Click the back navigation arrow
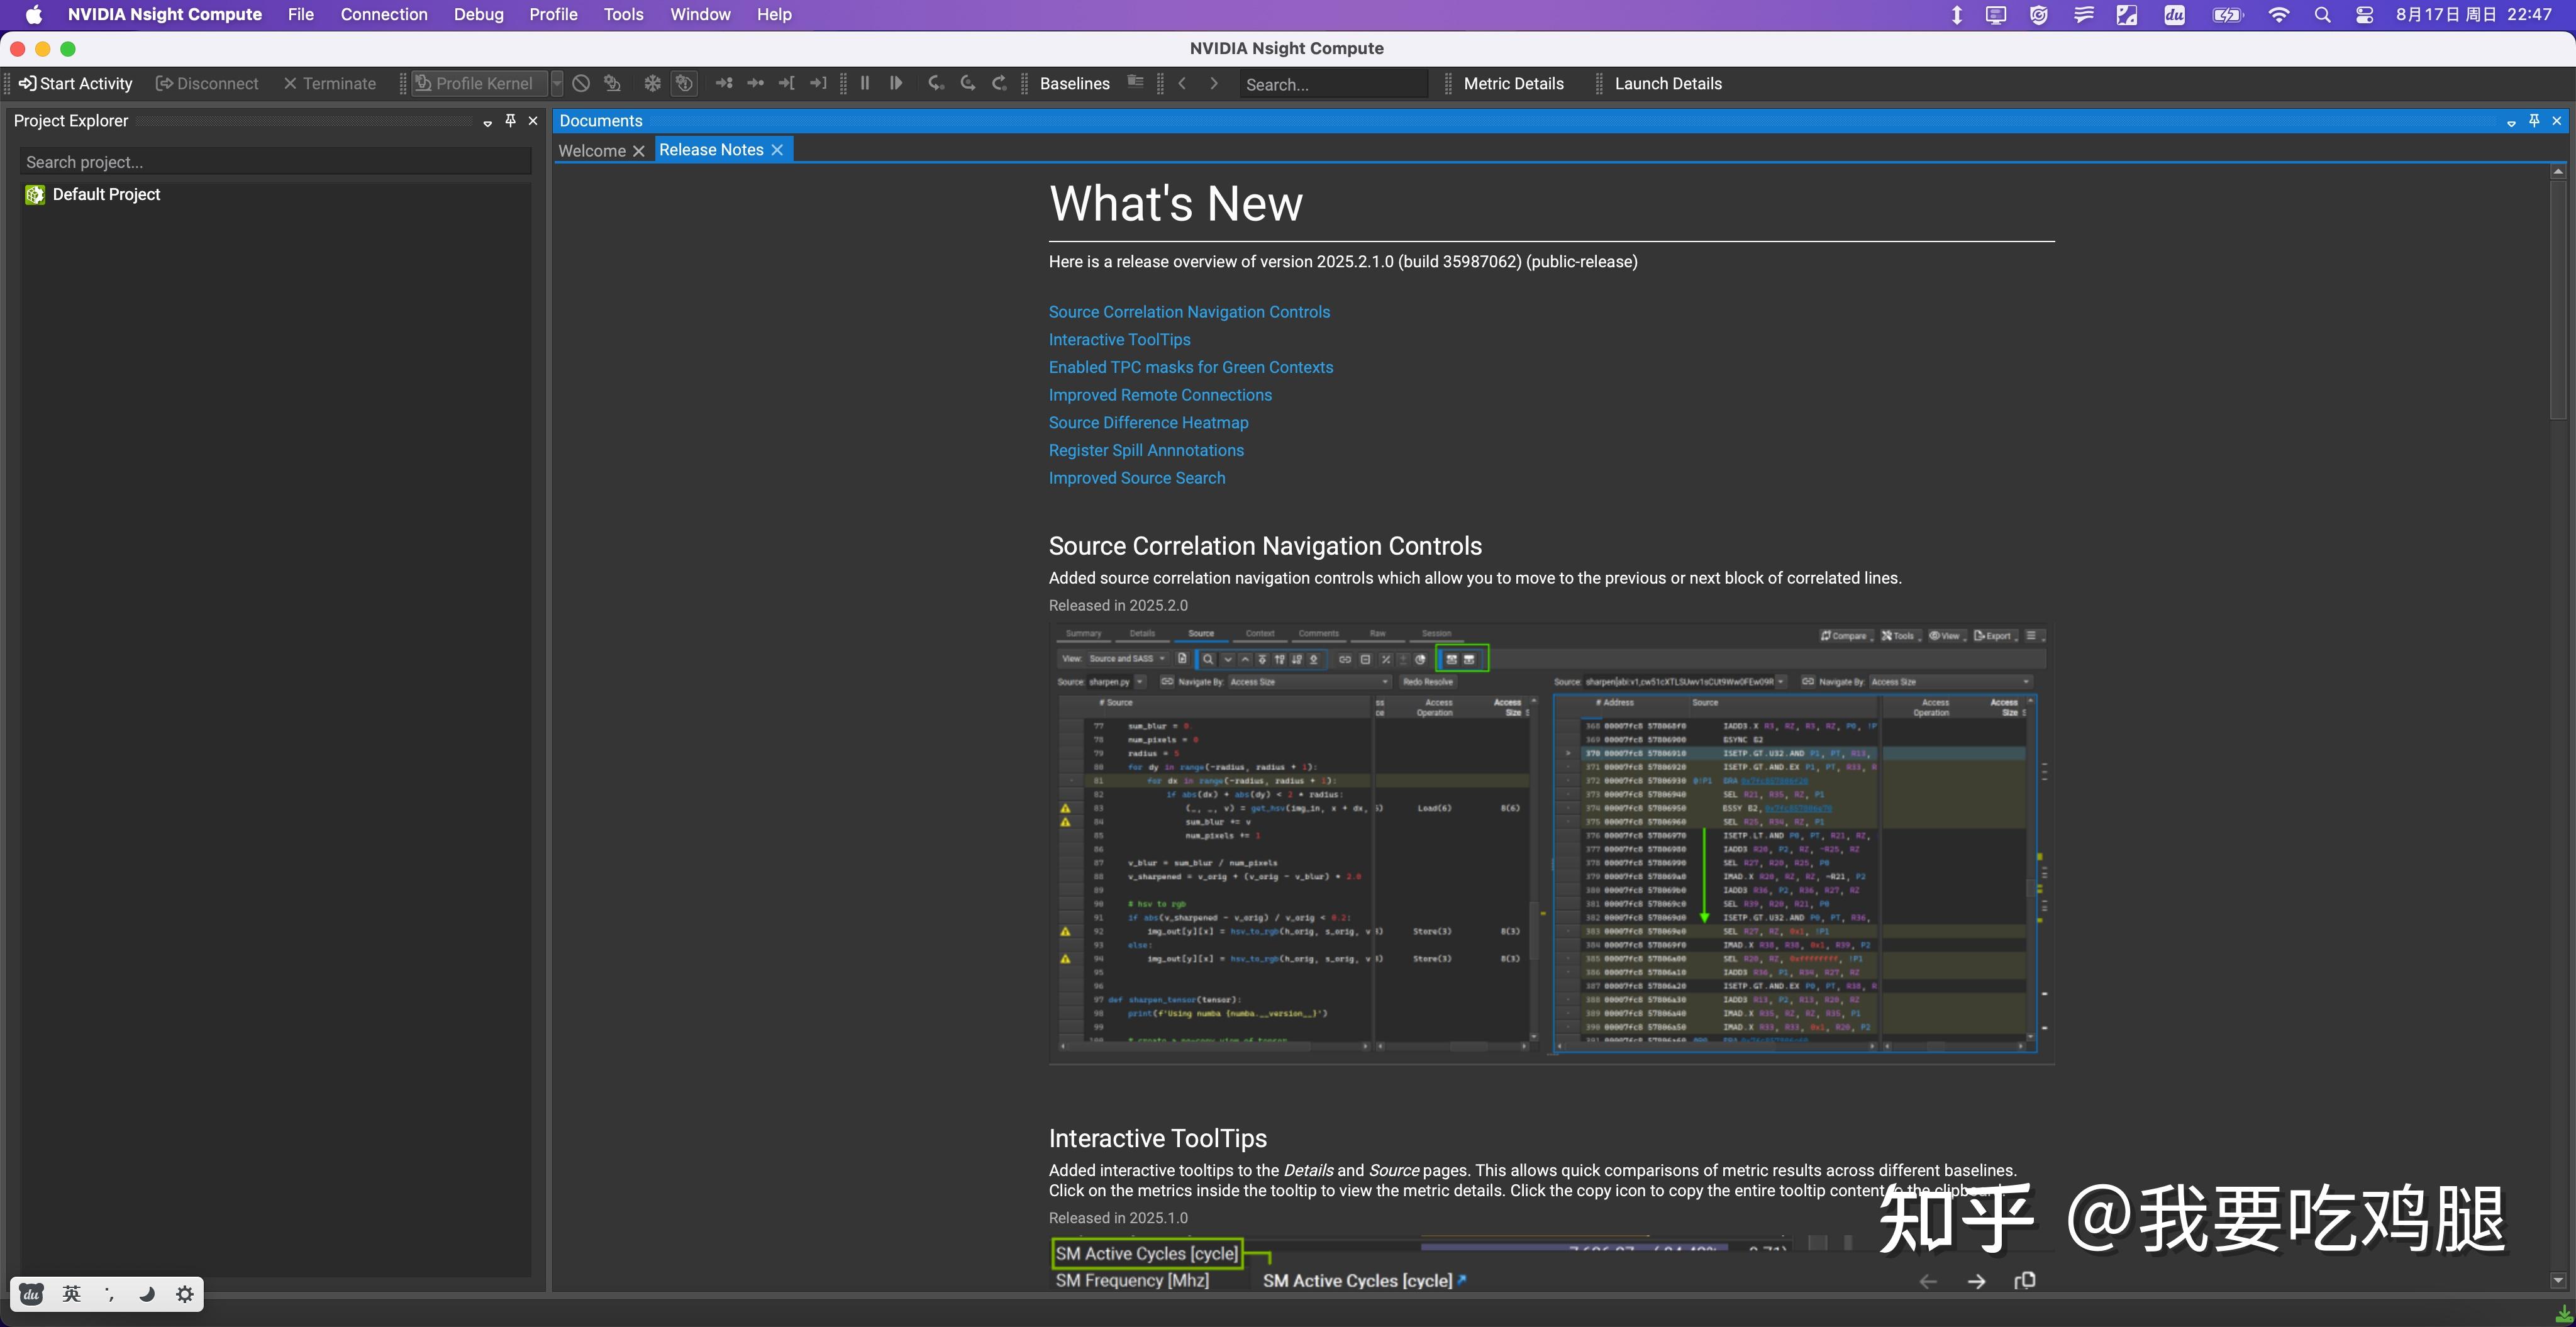The height and width of the screenshot is (1327, 2576). click(1183, 84)
